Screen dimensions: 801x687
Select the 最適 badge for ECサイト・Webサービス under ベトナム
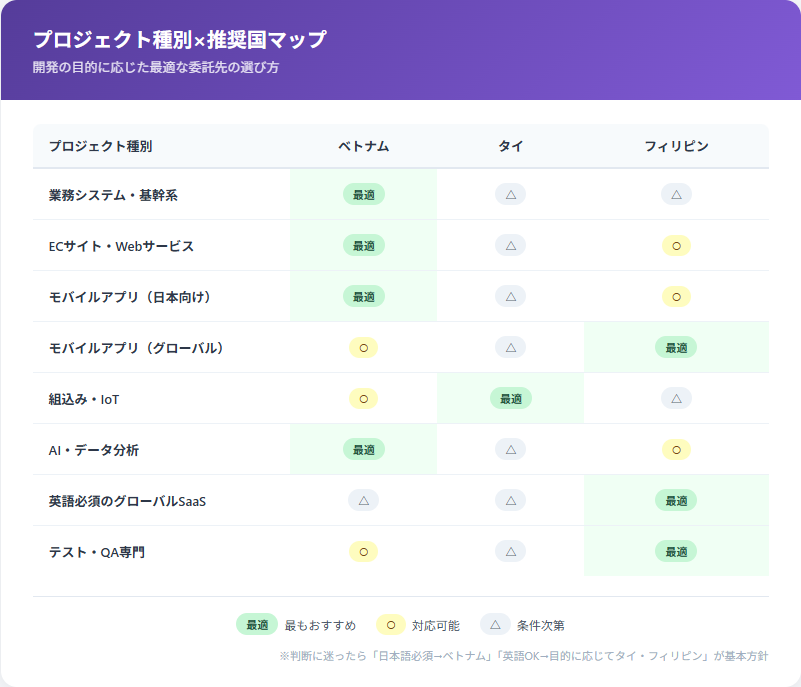(364, 245)
